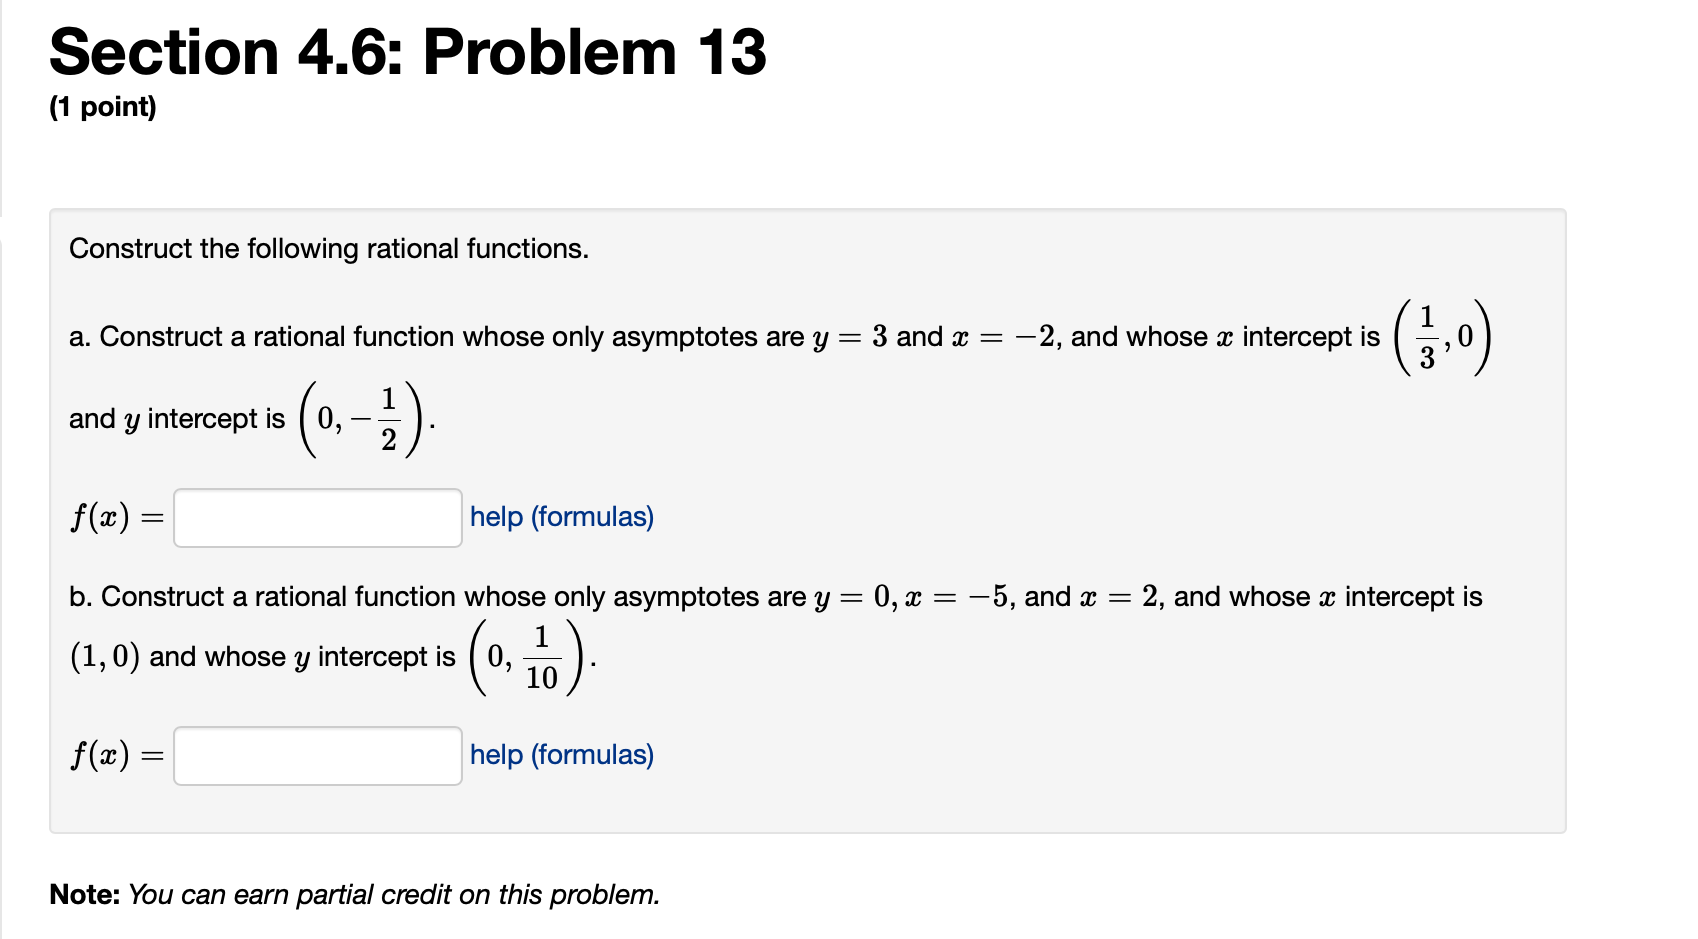Click the first f(x) answer input field
Image resolution: width=1698 pixels, height=939 pixels.
click(x=317, y=518)
